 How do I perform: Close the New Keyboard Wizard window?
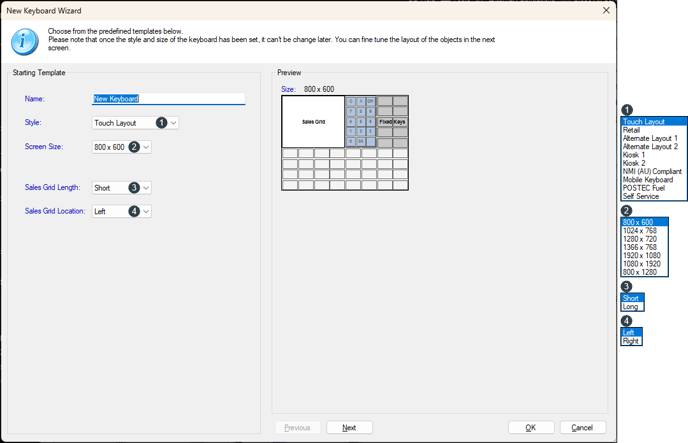click(605, 10)
